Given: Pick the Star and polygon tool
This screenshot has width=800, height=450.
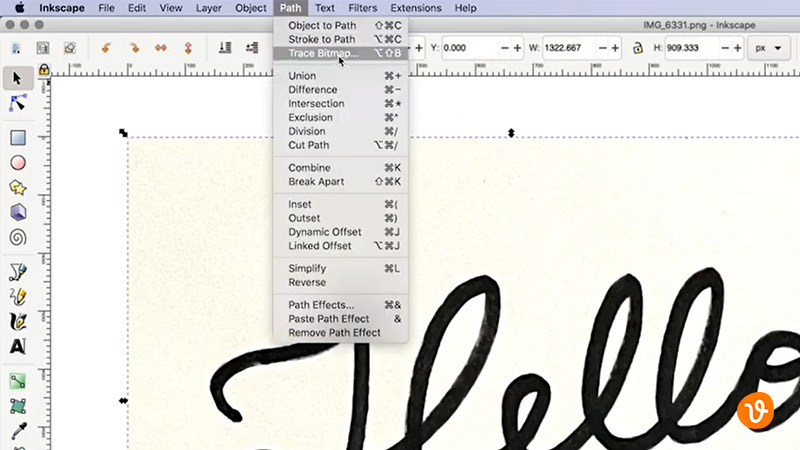Looking at the screenshot, I should tap(18, 188).
